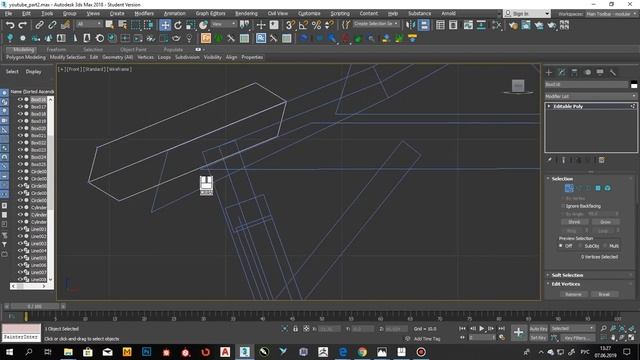Select Polygon sub-object level icon

tap(598, 188)
